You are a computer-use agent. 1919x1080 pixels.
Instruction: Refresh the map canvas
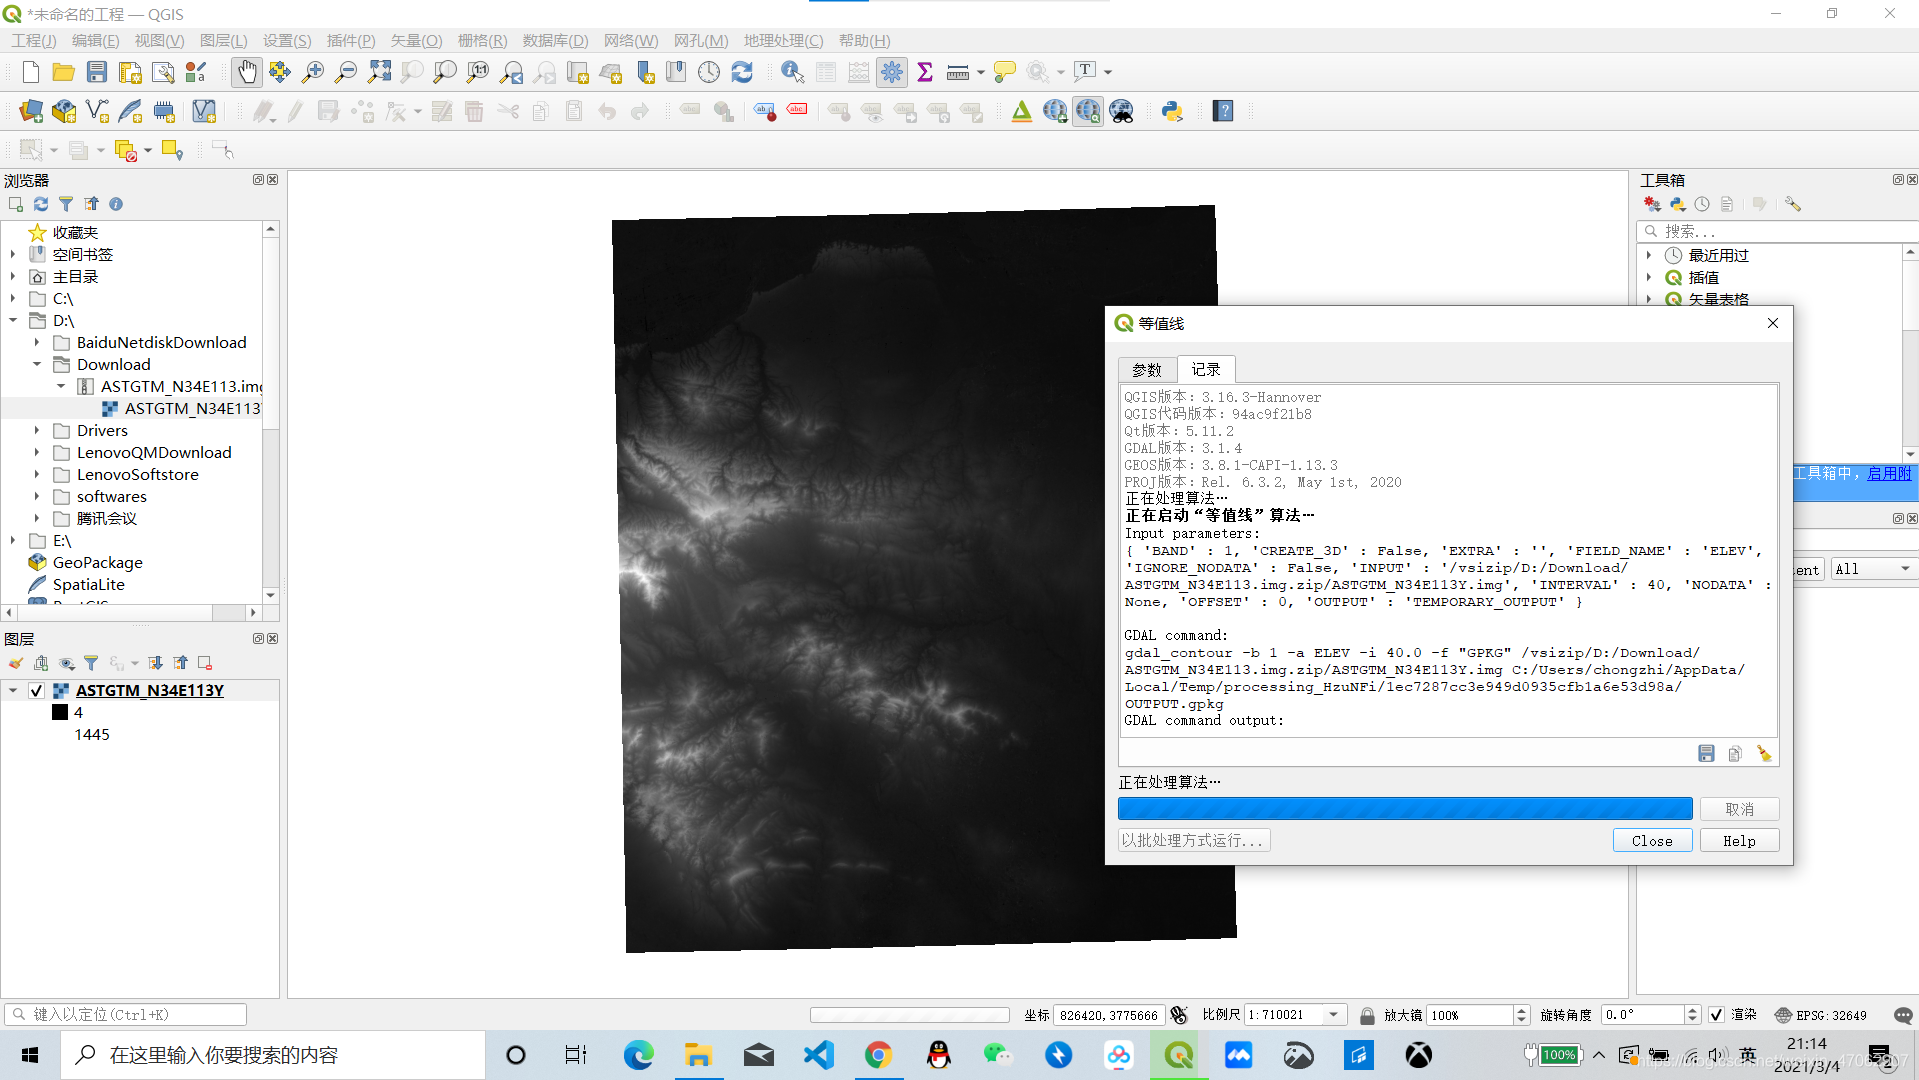pos(742,72)
